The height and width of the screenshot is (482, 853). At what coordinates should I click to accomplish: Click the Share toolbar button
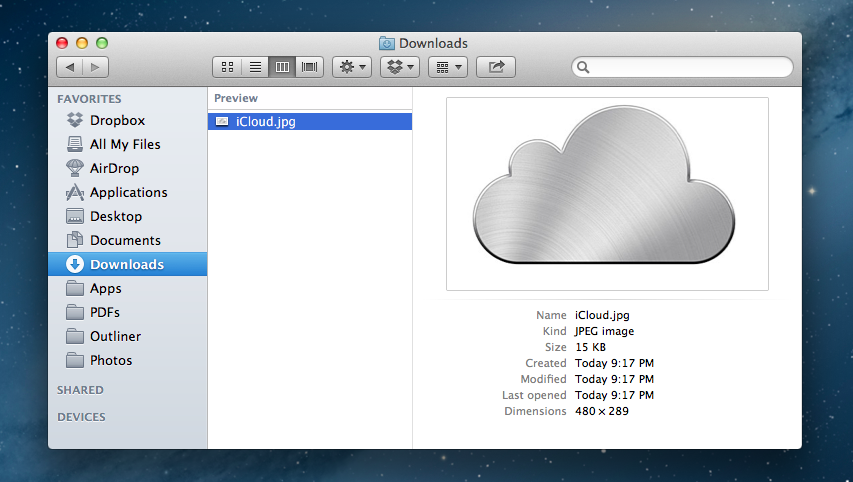(x=496, y=67)
